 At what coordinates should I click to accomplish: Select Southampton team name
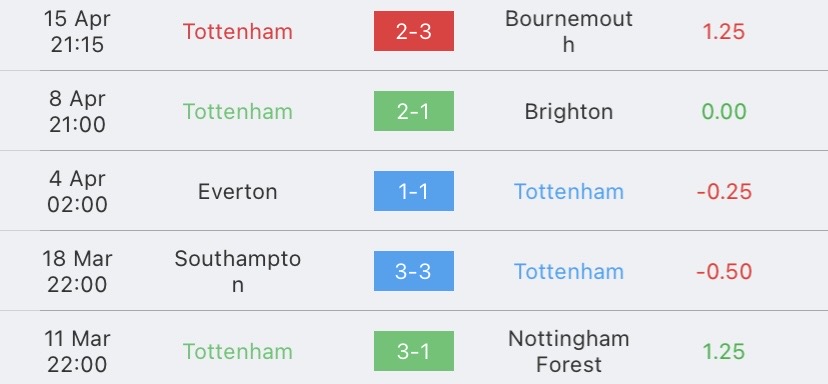pyautogui.click(x=238, y=271)
